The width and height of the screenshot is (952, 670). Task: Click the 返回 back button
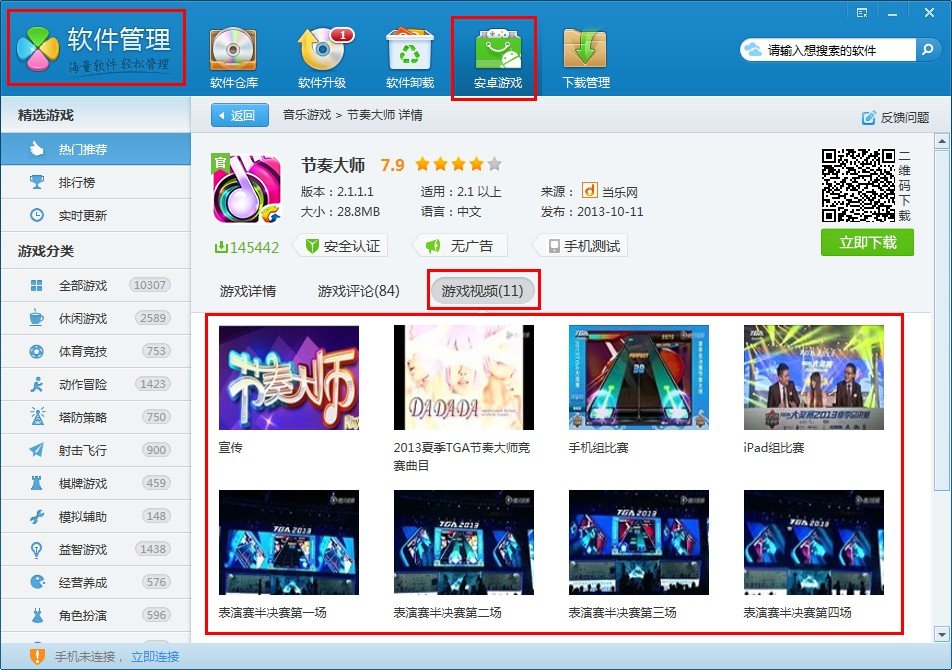(x=240, y=116)
